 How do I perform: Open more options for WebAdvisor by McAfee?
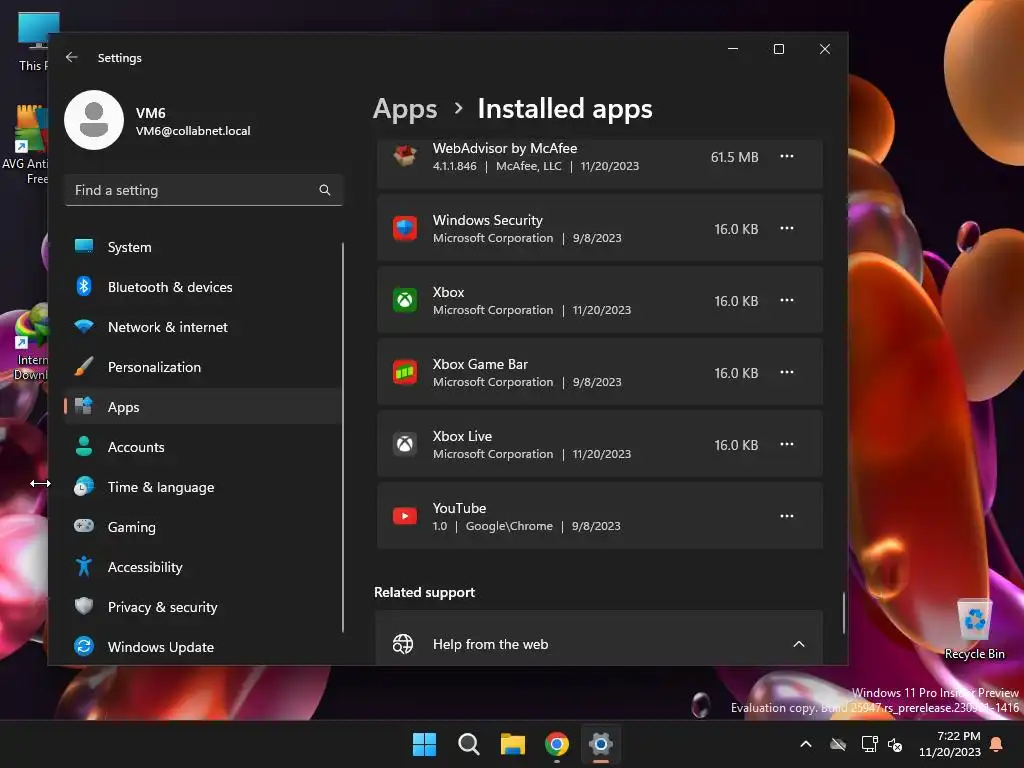(x=787, y=157)
